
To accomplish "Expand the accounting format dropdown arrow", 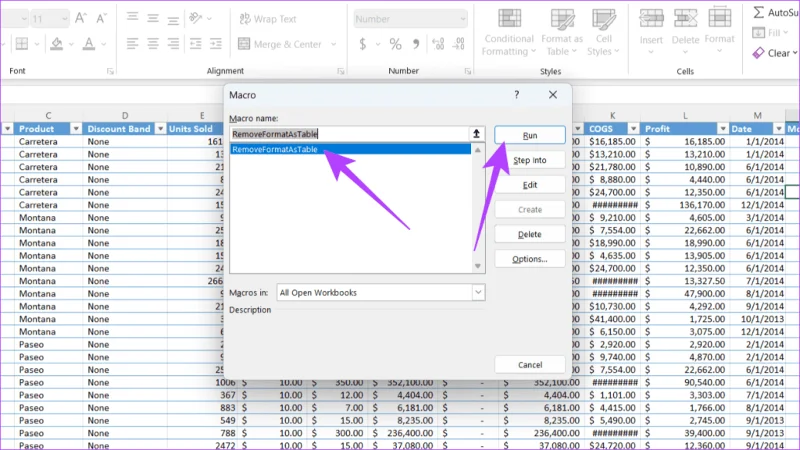I will [378, 44].
